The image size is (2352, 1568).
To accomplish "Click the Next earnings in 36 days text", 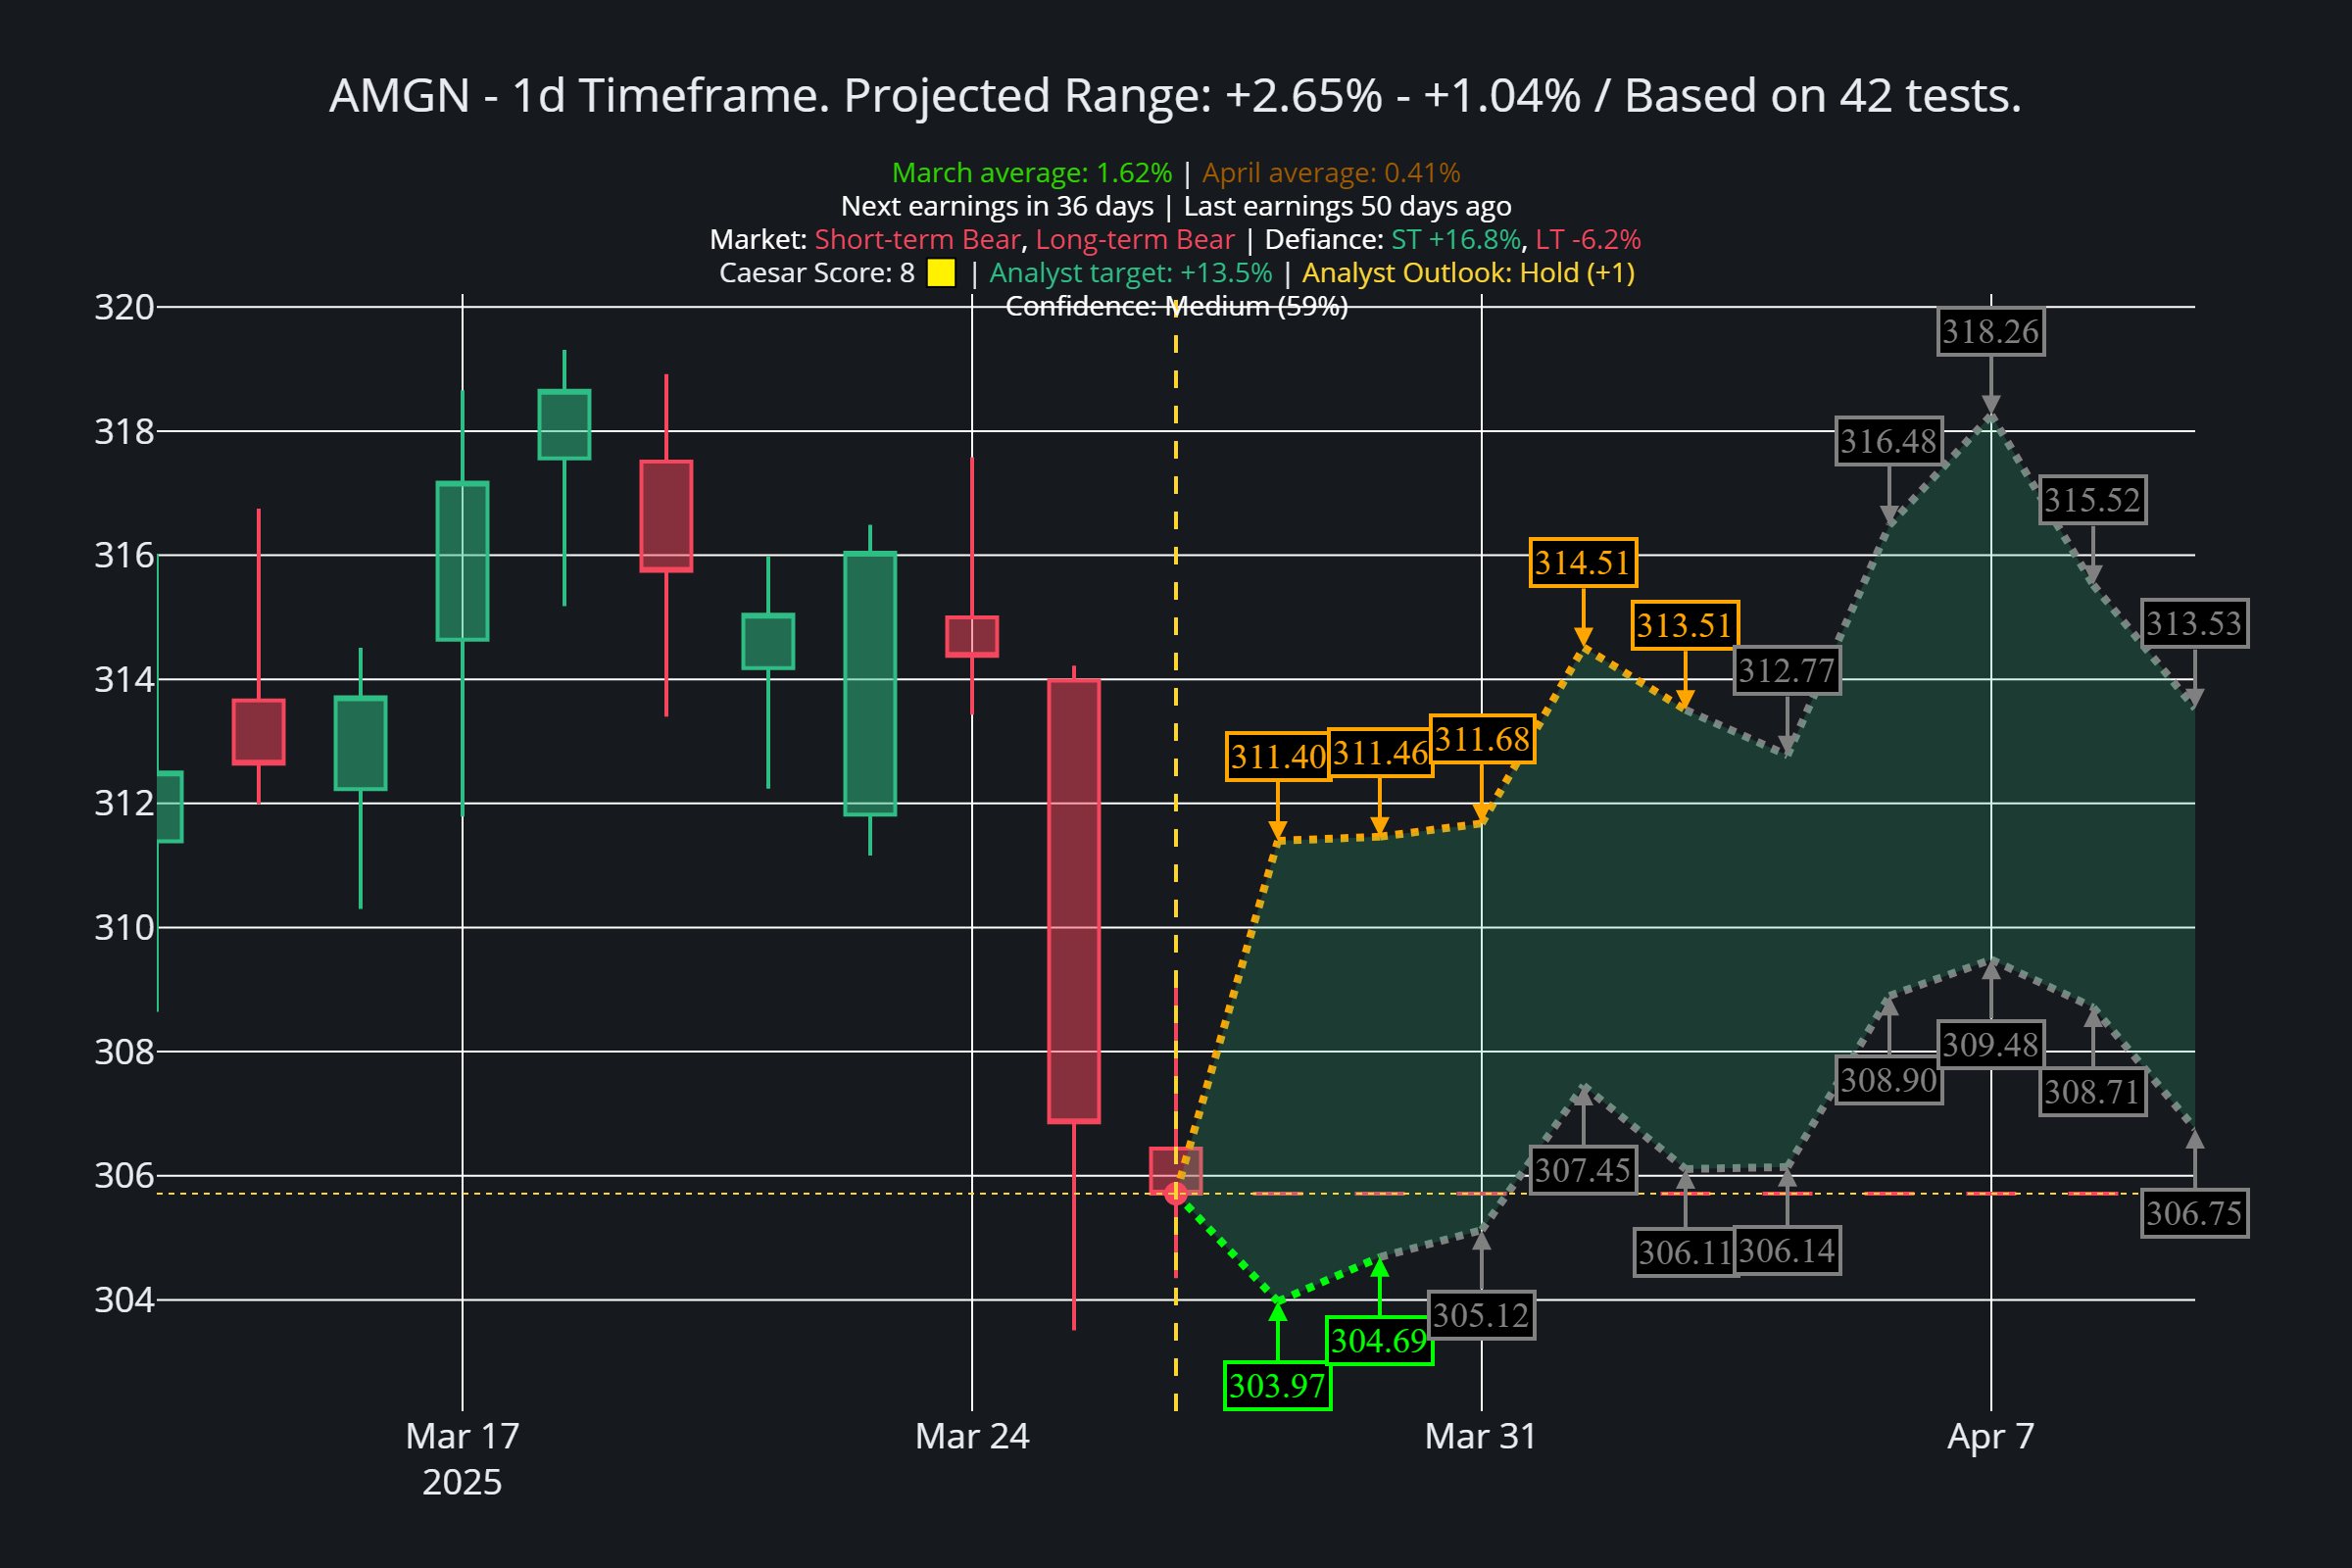I will point(997,206).
